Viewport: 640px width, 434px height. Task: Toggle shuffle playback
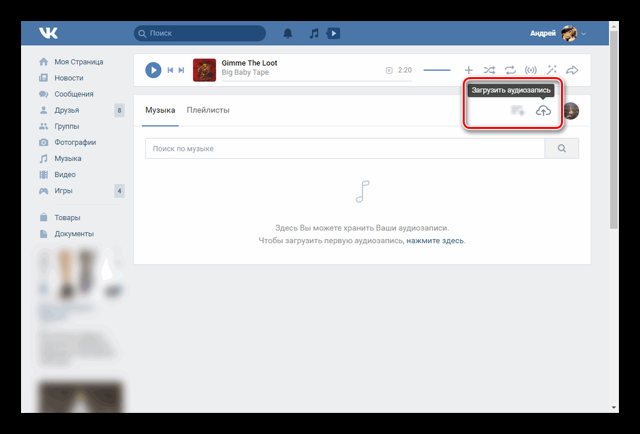pos(489,70)
